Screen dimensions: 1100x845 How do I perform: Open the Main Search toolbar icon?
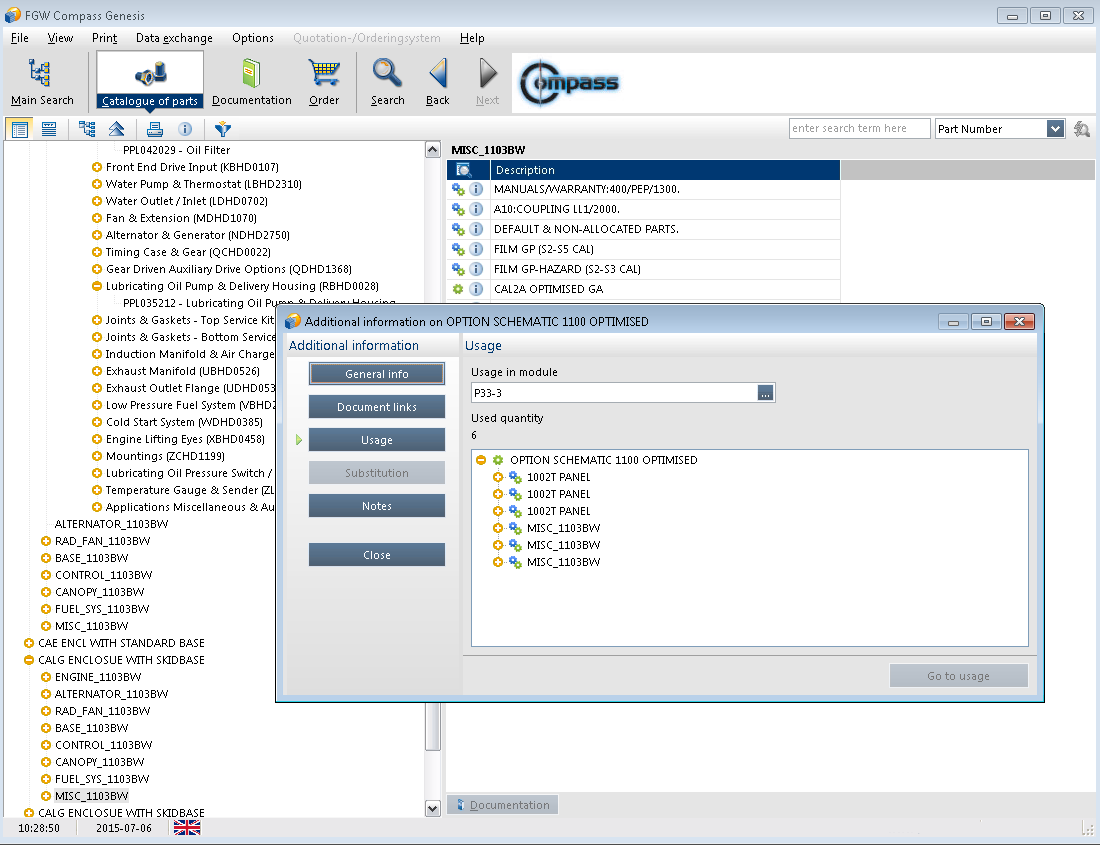42,81
